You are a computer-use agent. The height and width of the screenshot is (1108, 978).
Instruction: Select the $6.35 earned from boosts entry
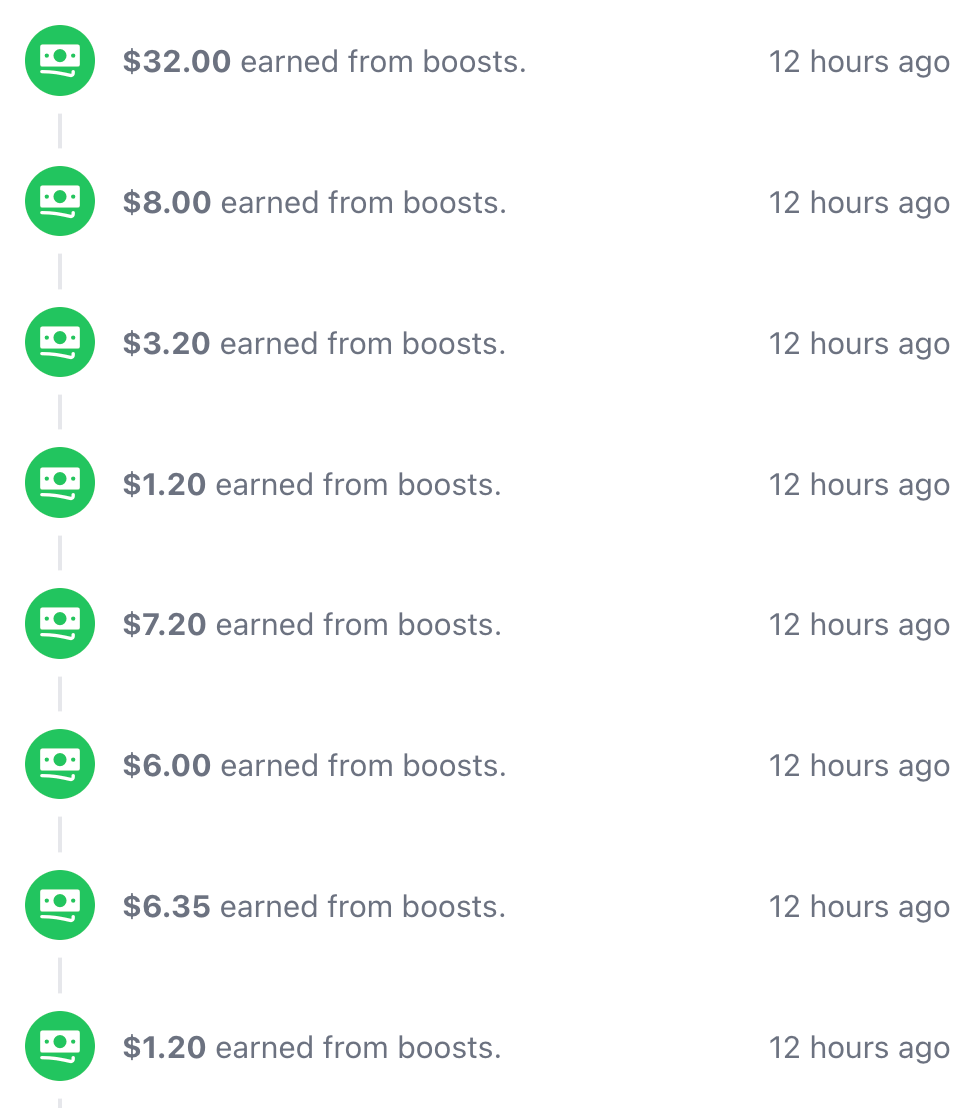point(314,907)
